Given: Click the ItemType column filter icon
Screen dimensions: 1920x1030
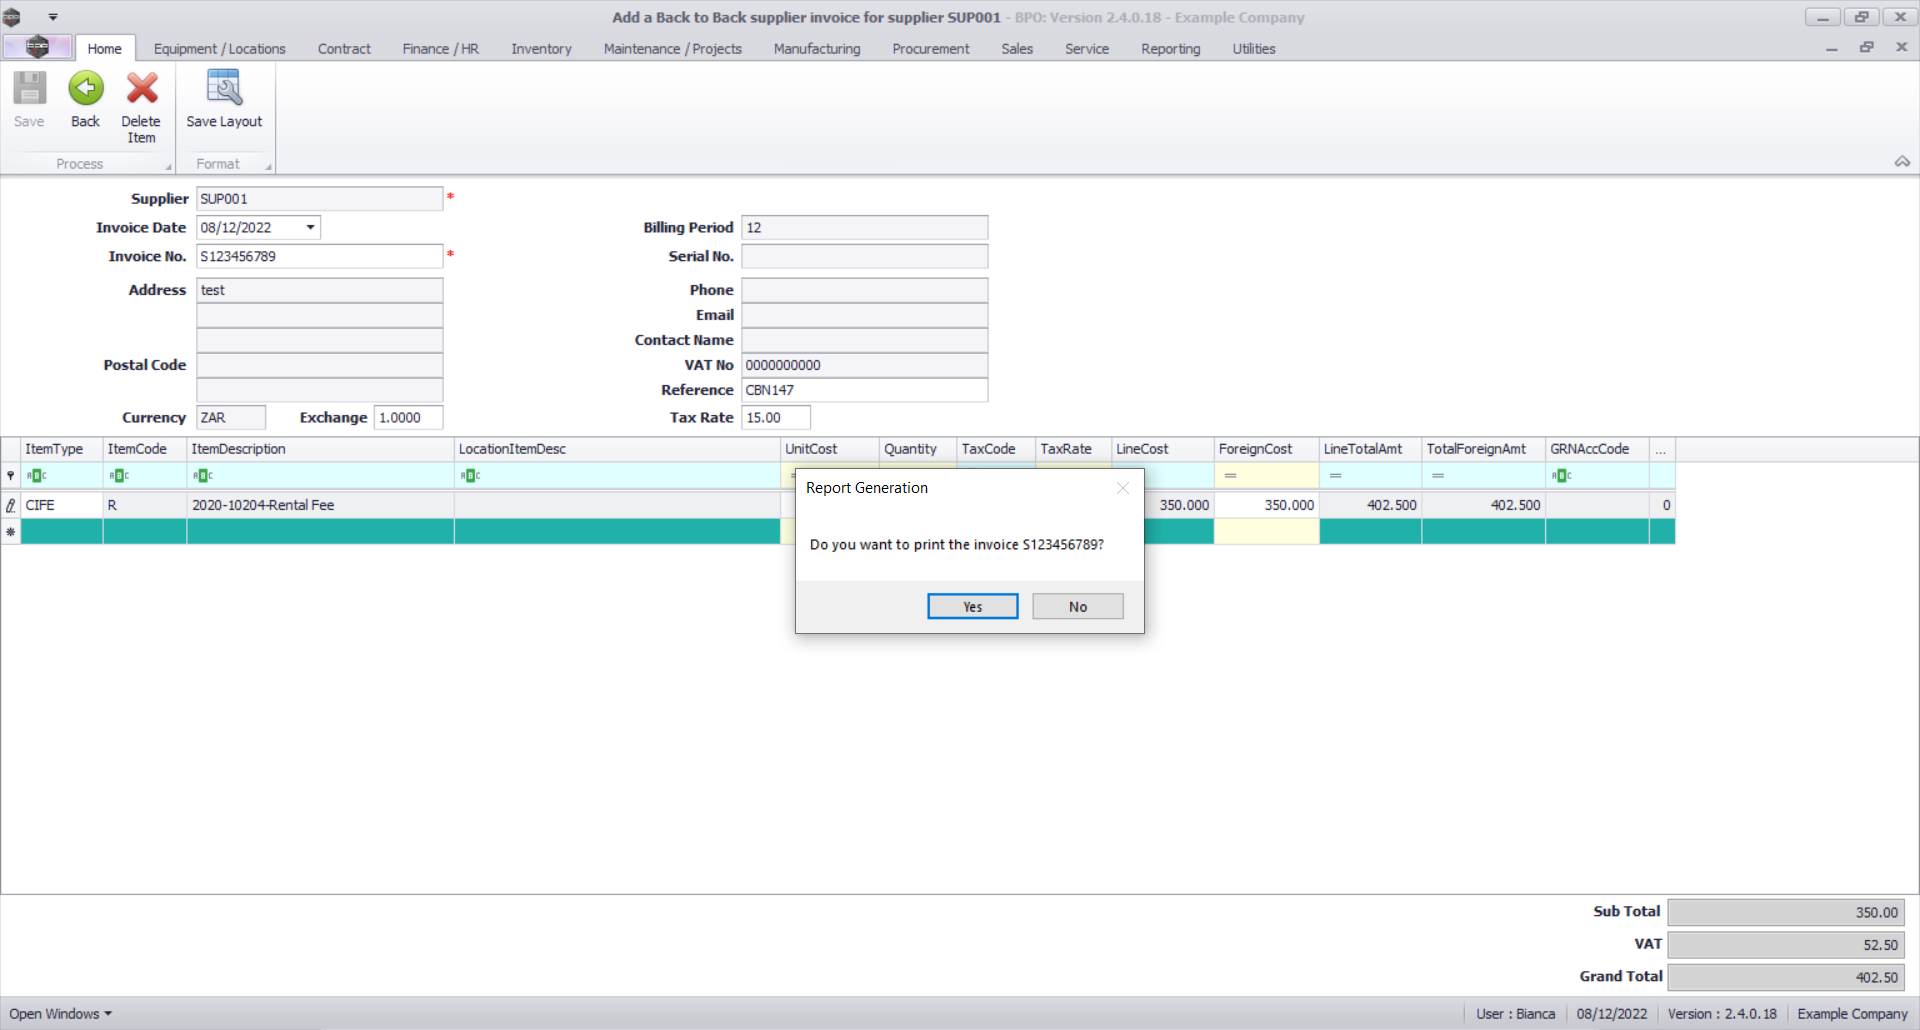Looking at the screenshot, I should click(36, 476).
